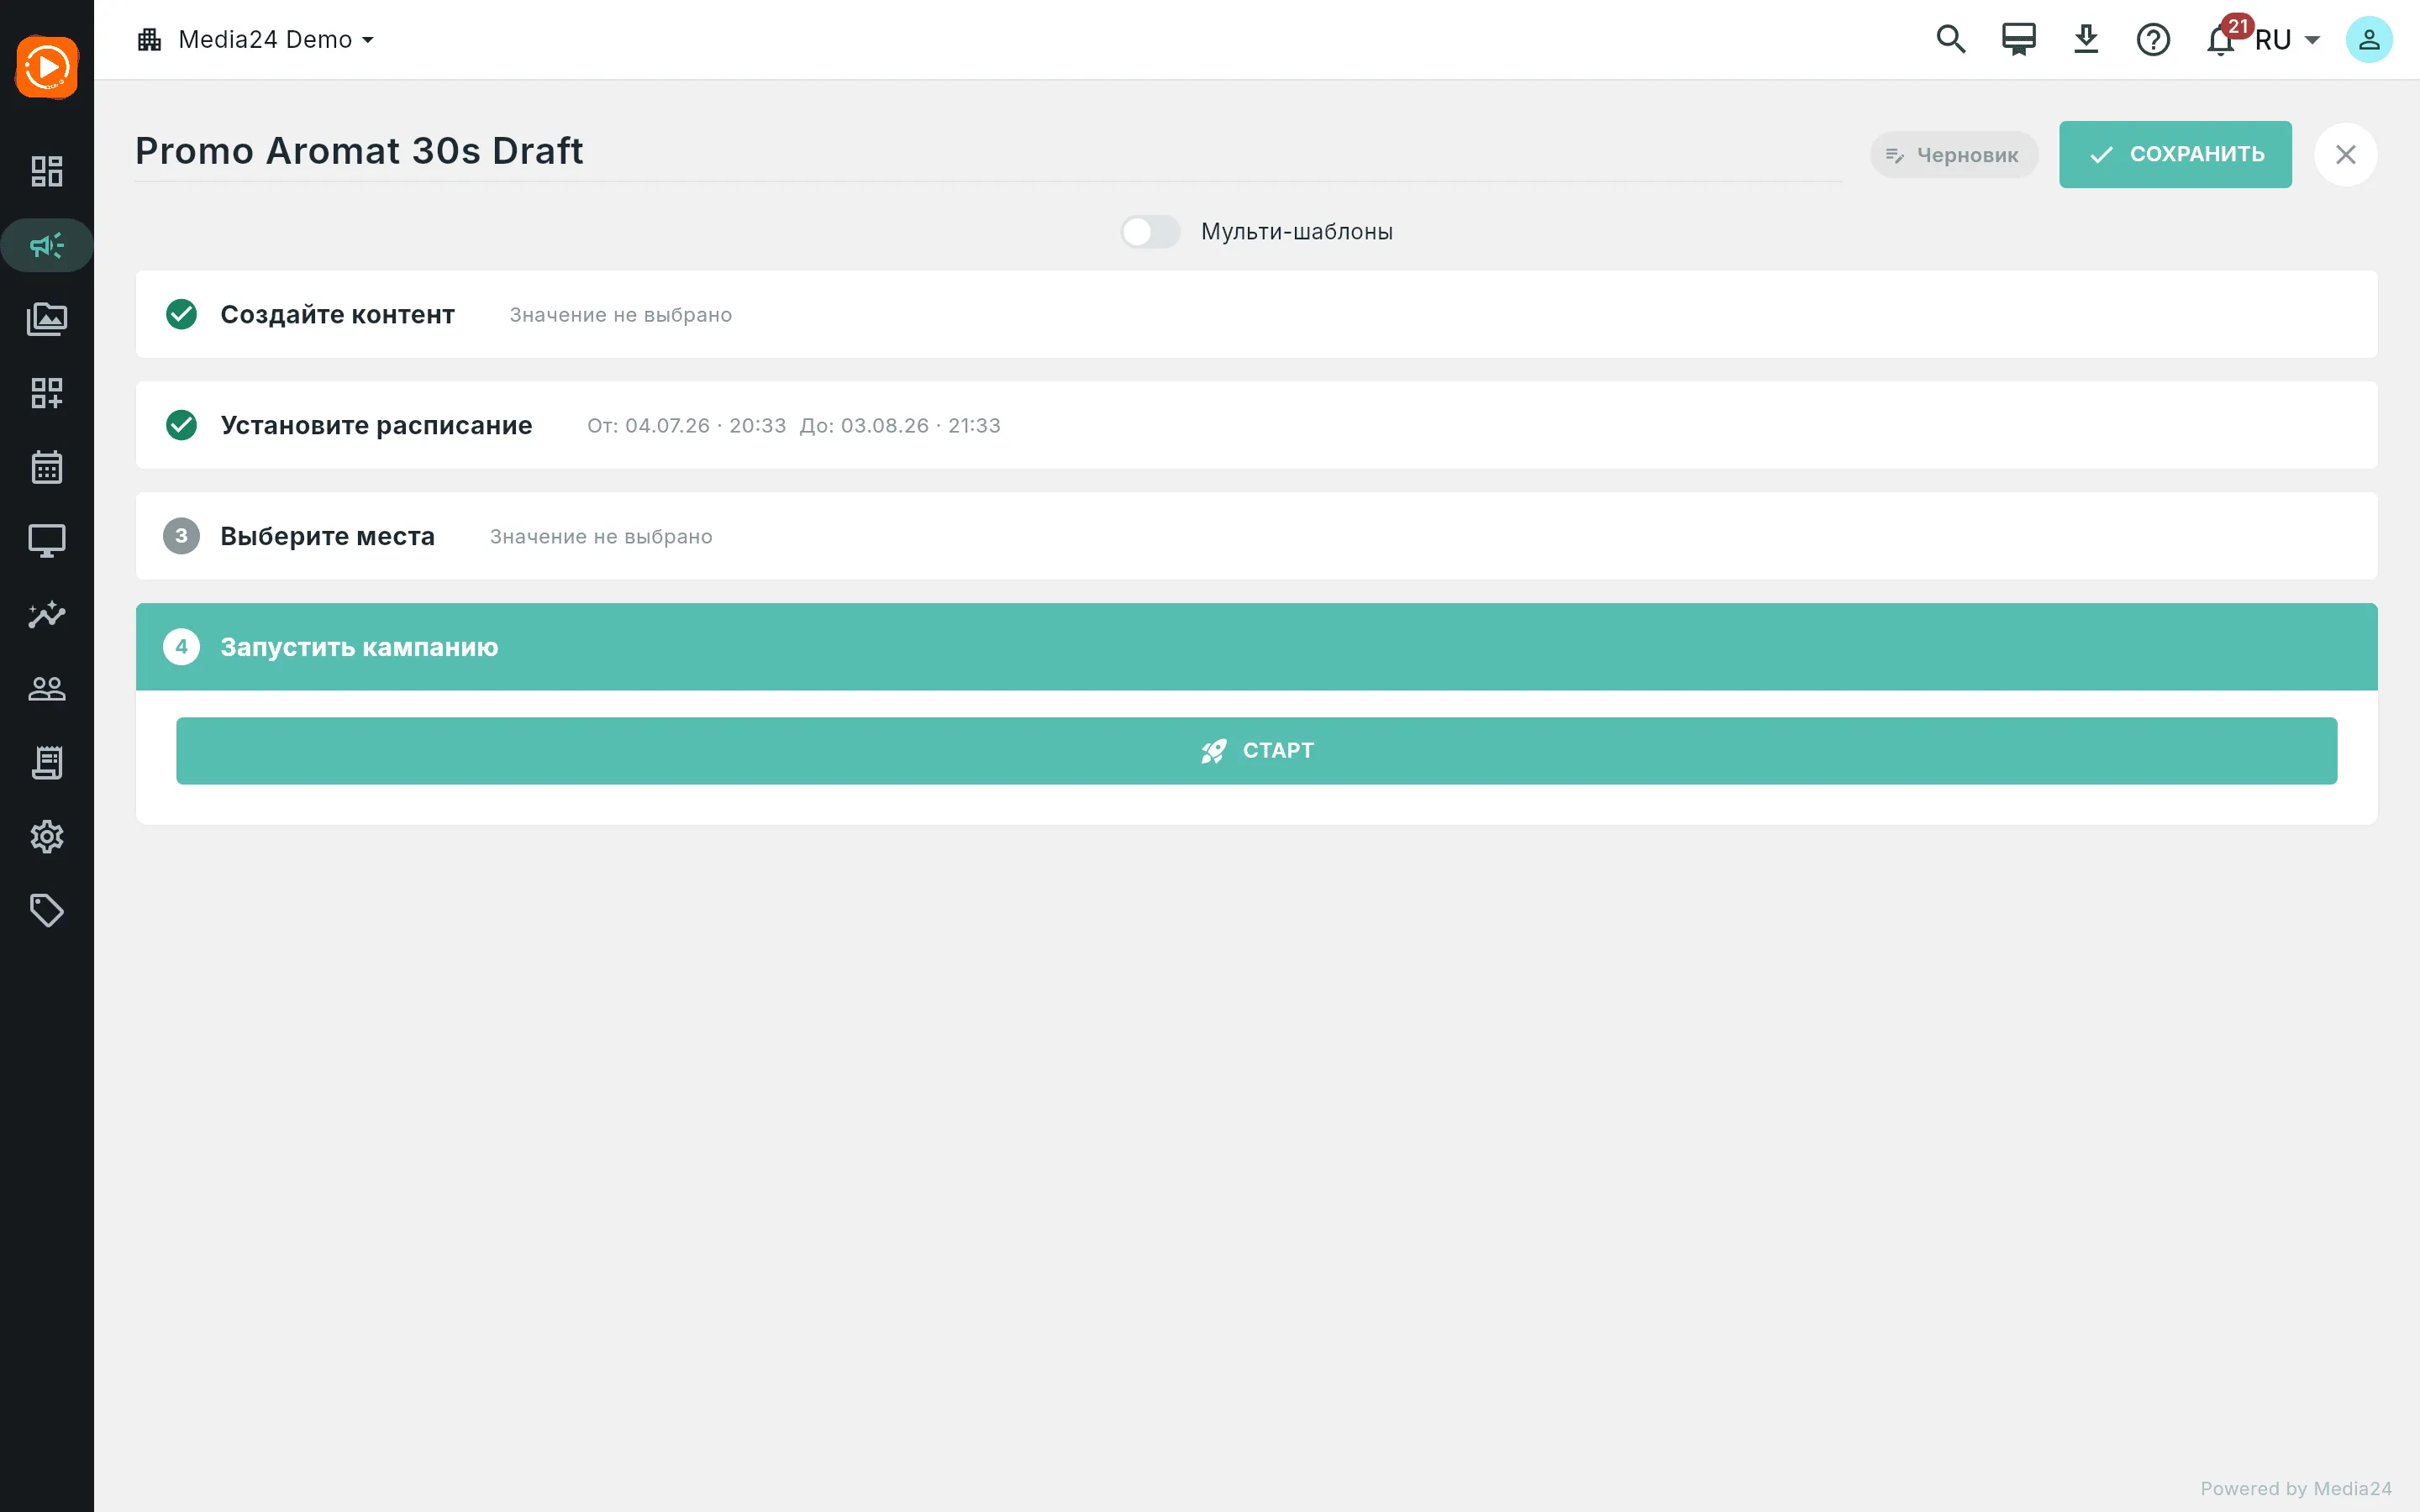Toggle the Мульти-шаблоны switch
The width and height of the screenshot is (2420, 1512).
click(1150, 232)
